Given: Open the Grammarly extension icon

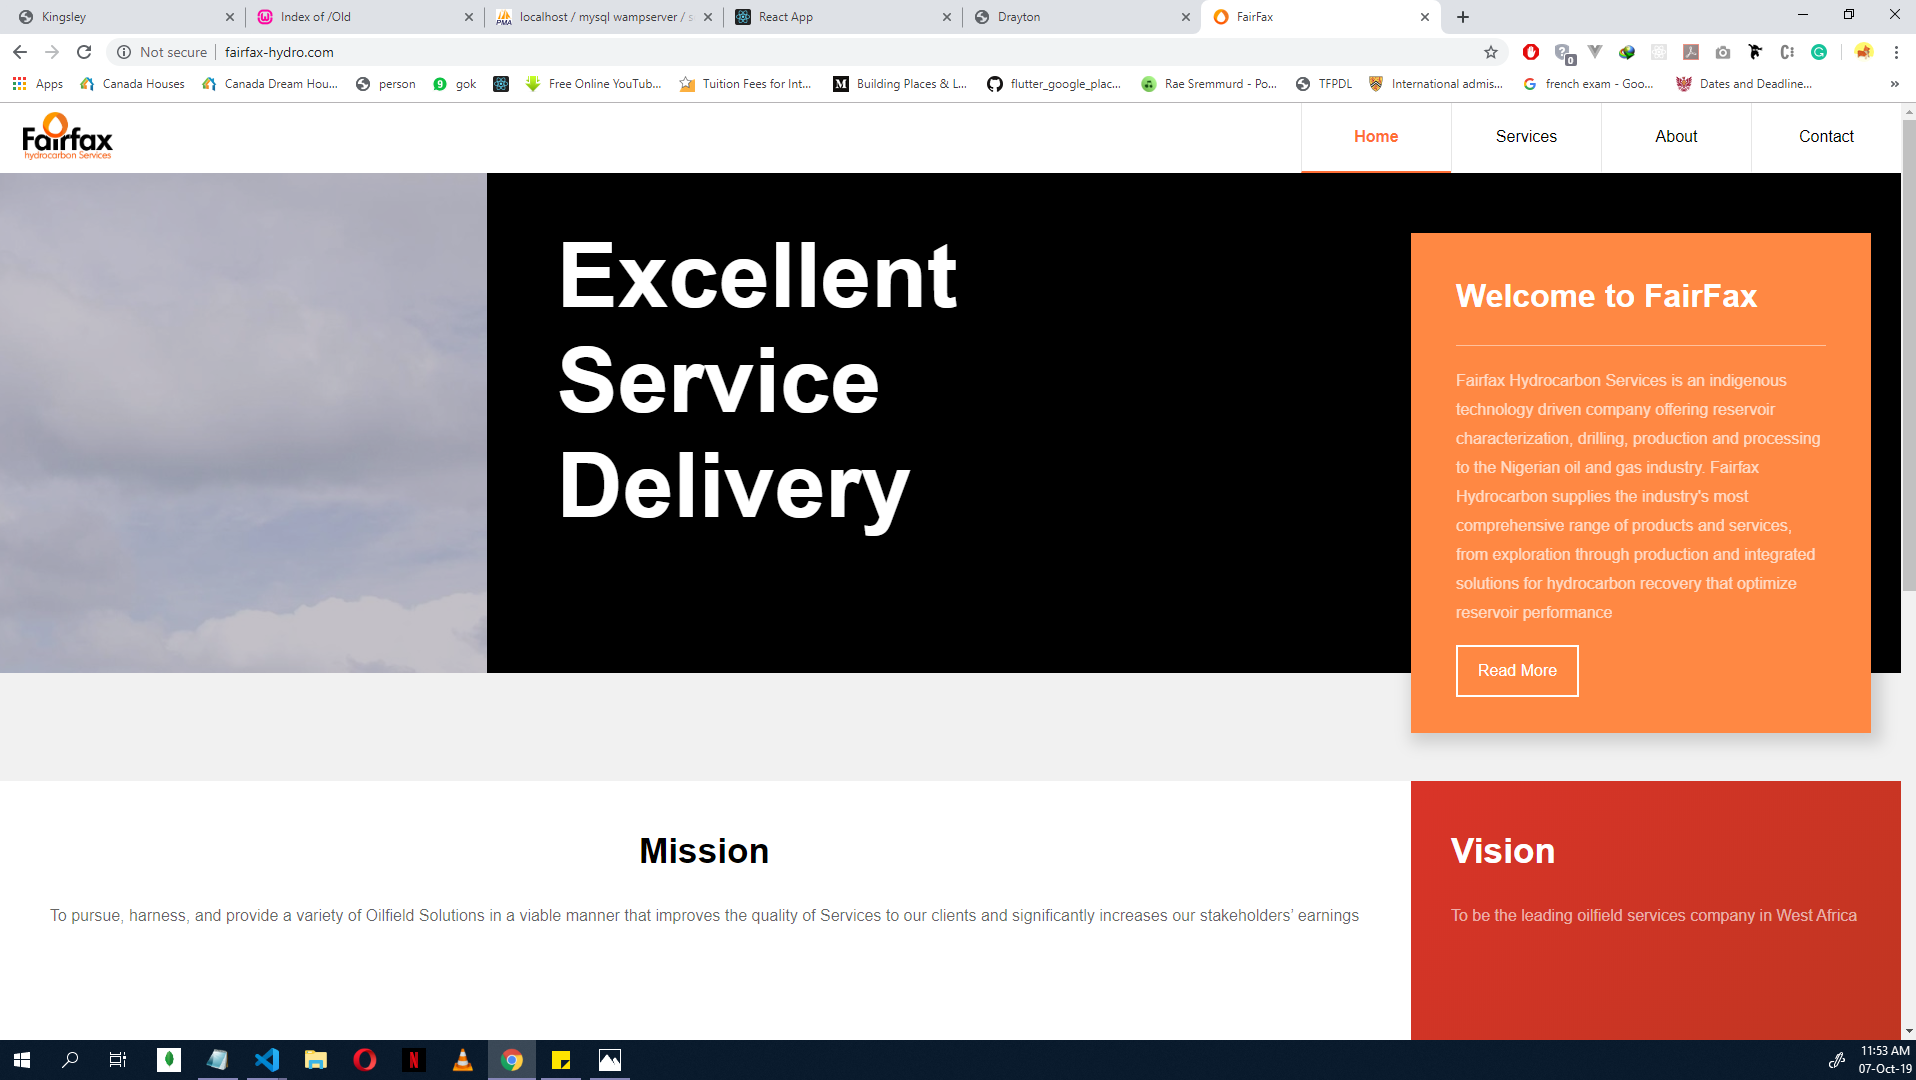Looking at the screenshot, I should [1819, 52].
